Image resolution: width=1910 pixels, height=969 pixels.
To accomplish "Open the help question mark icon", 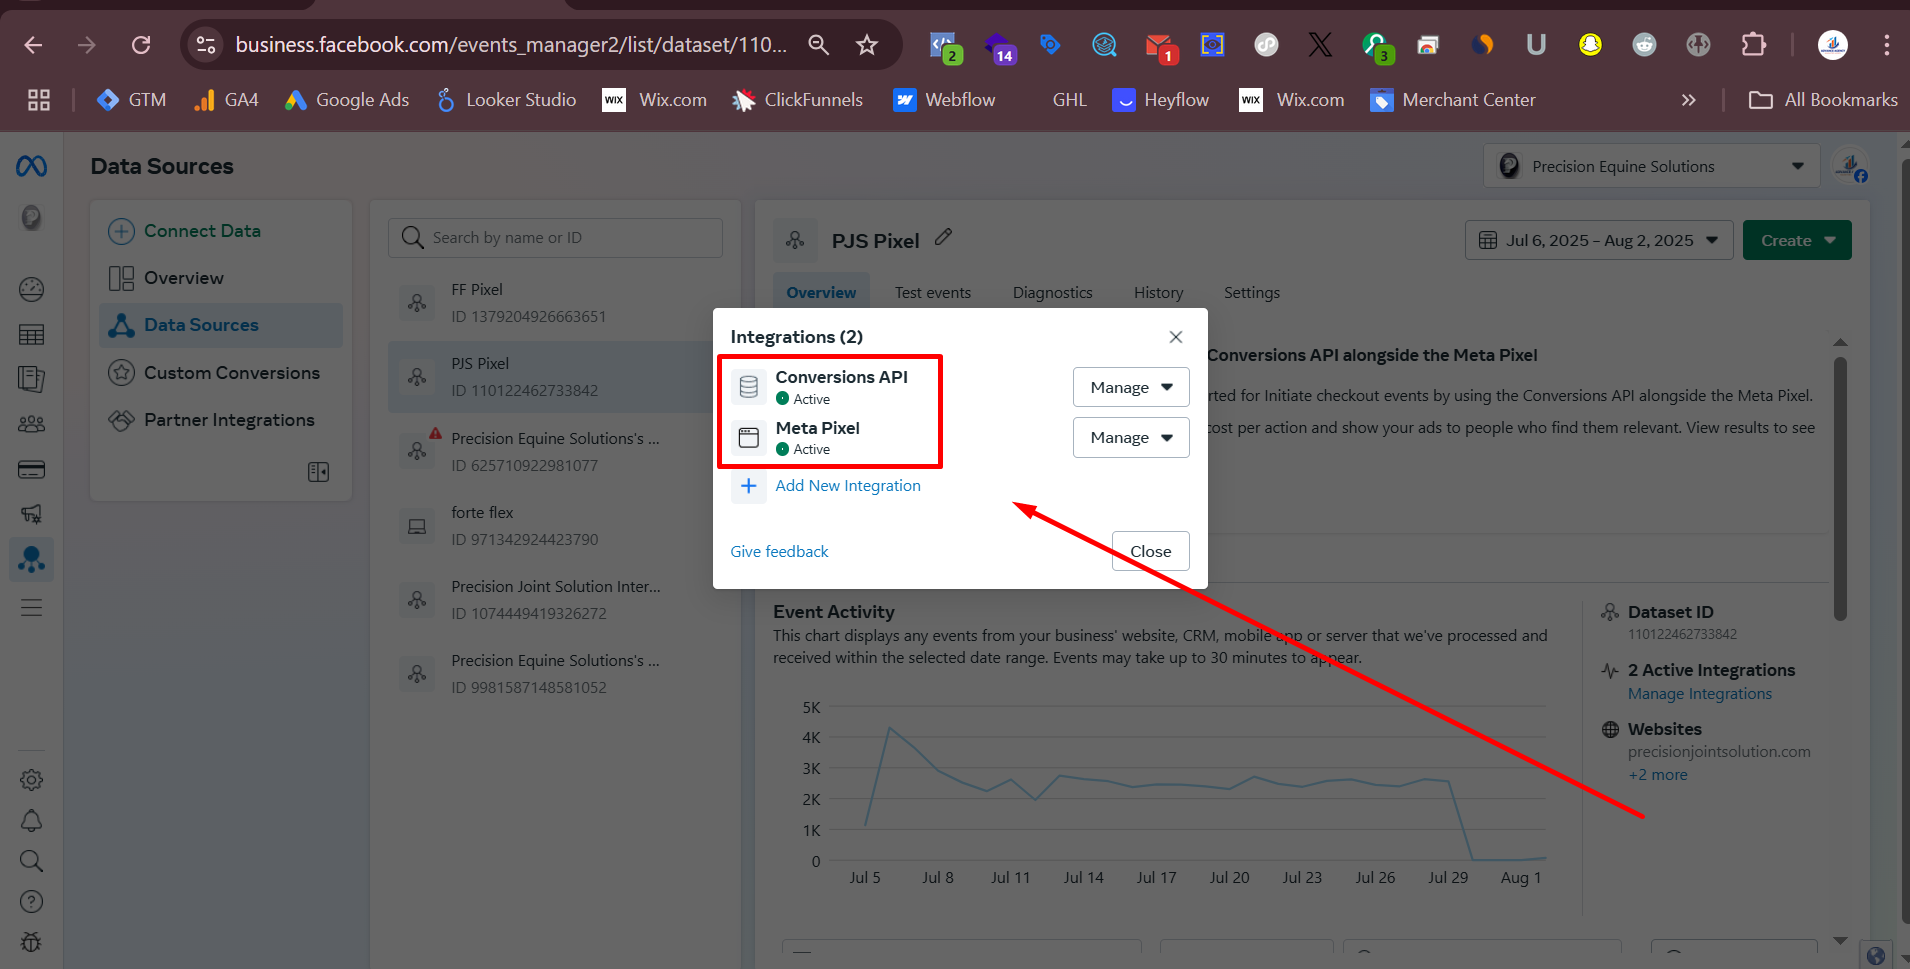I will 31,902.
